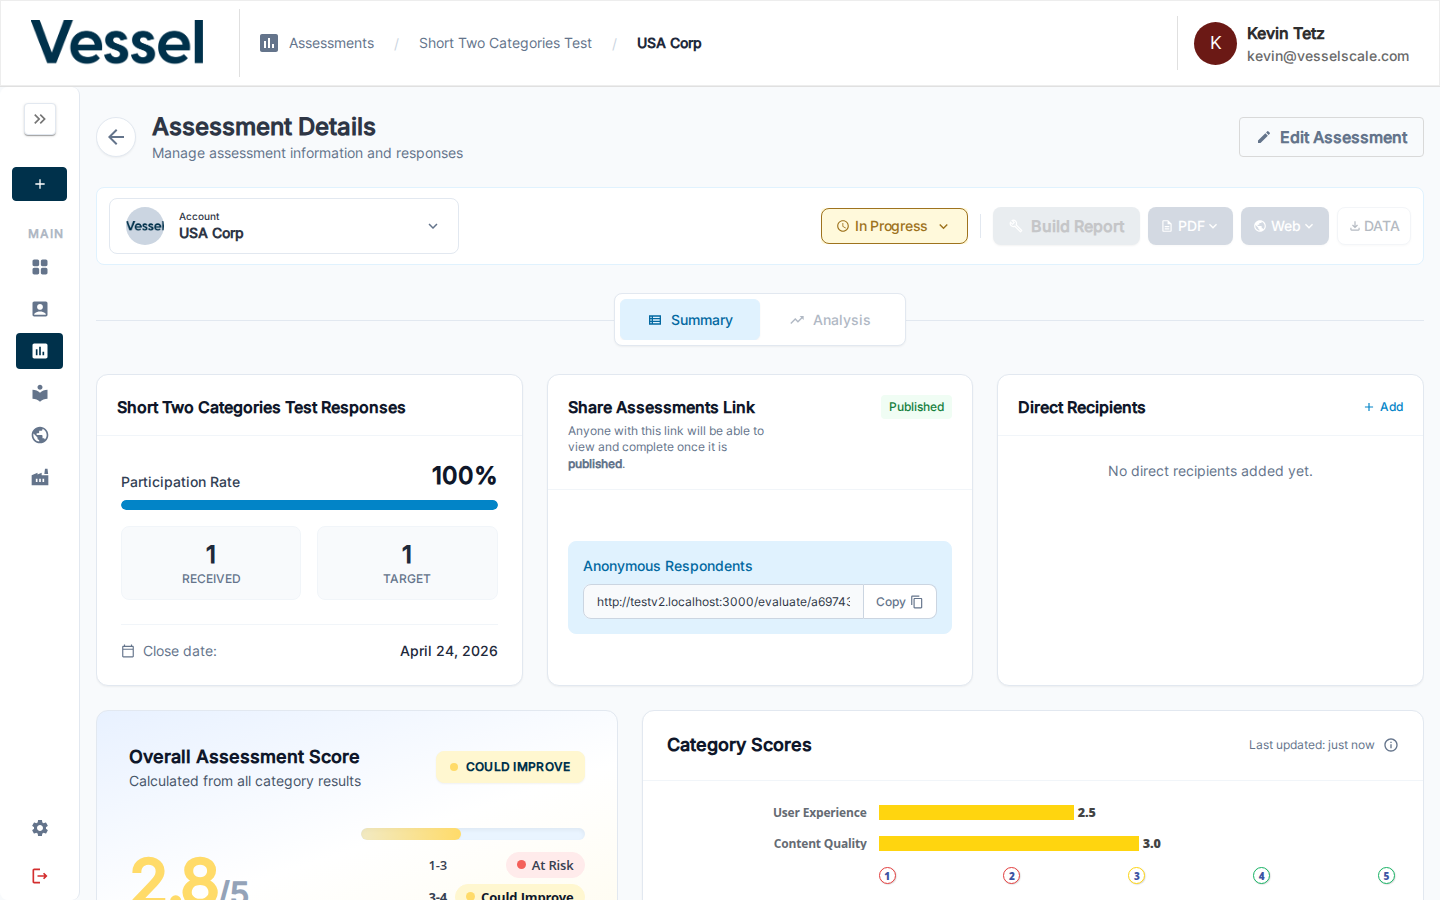Open the dashboard grid icon in sidebar
This screenshot has height=900, width=1440.
[40, 267]
